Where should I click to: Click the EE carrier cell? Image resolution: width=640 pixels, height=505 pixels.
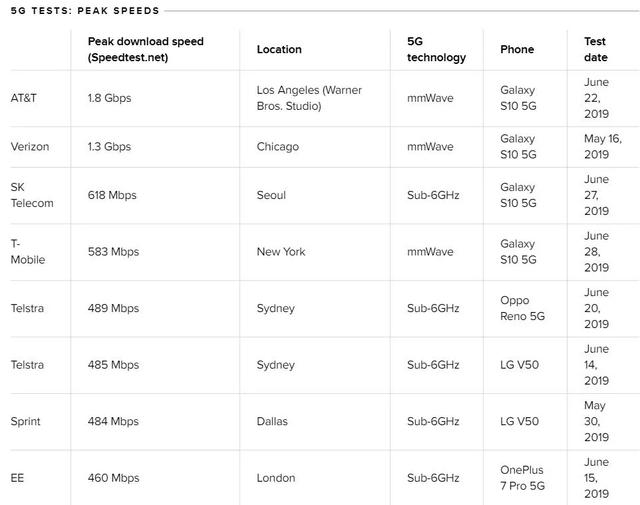(18, 478)
